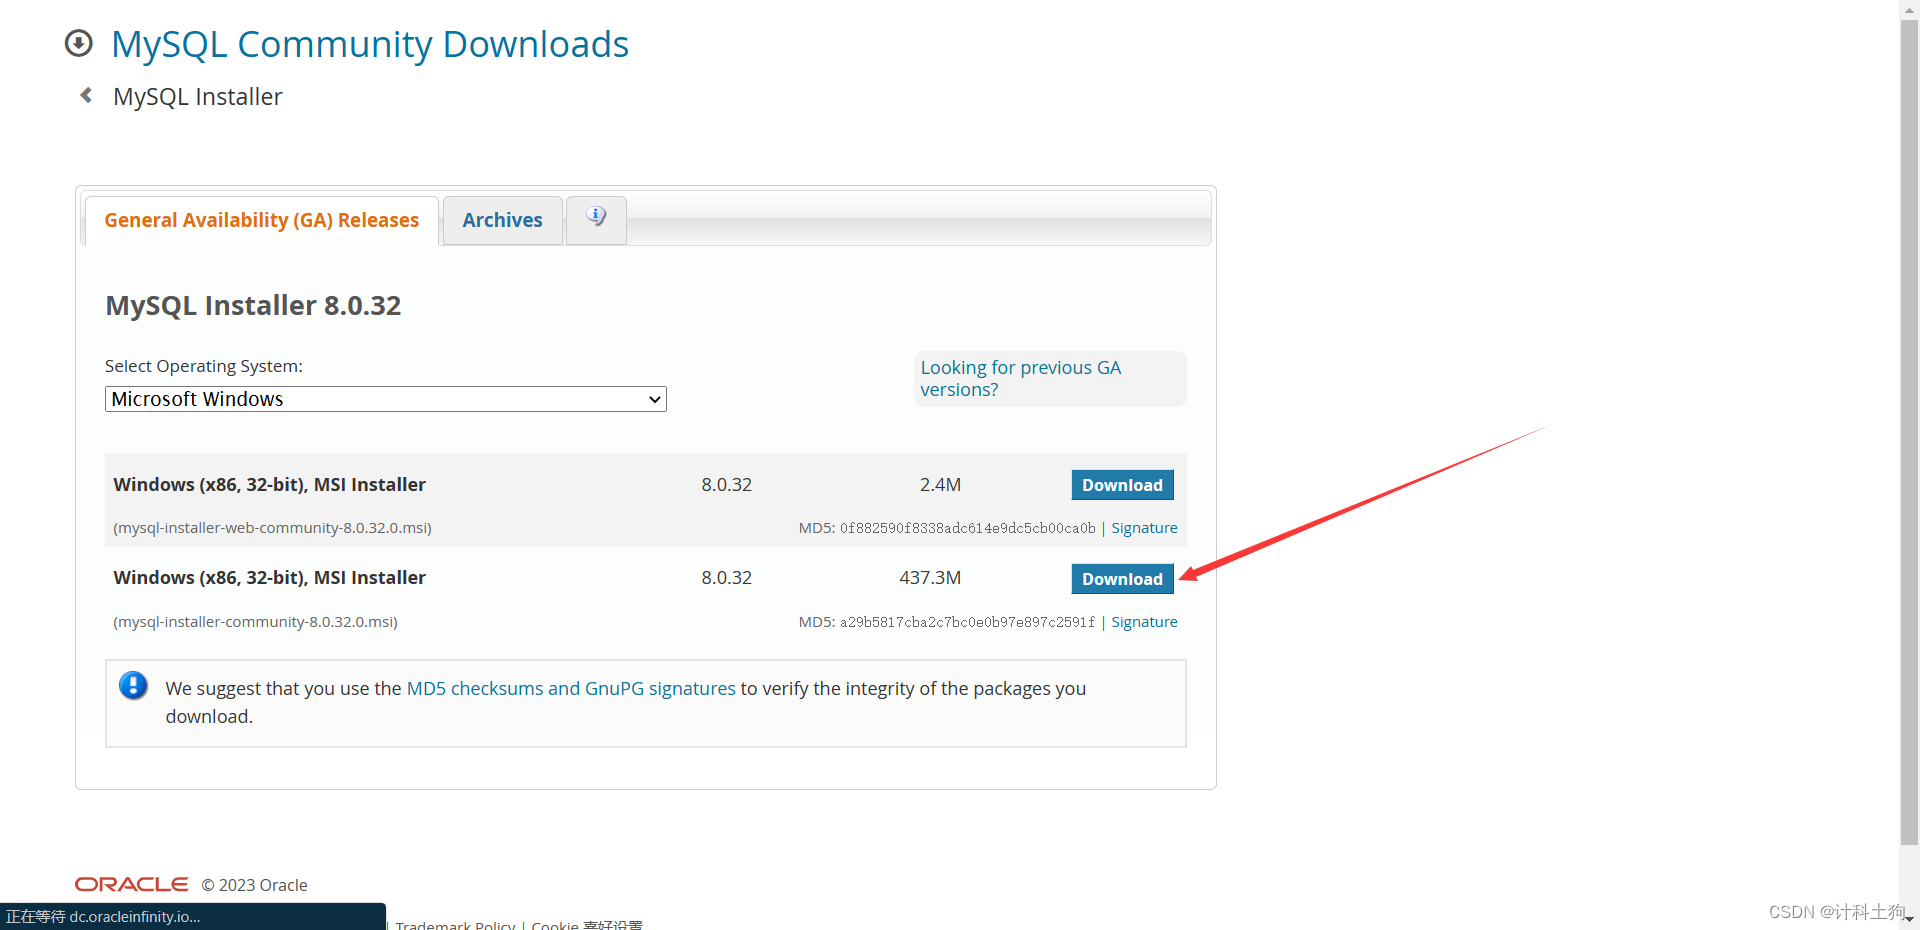Open Signature link for 437.3M installer
The height and width of the screenshot is (930, 1920).
click(1144, 622)
